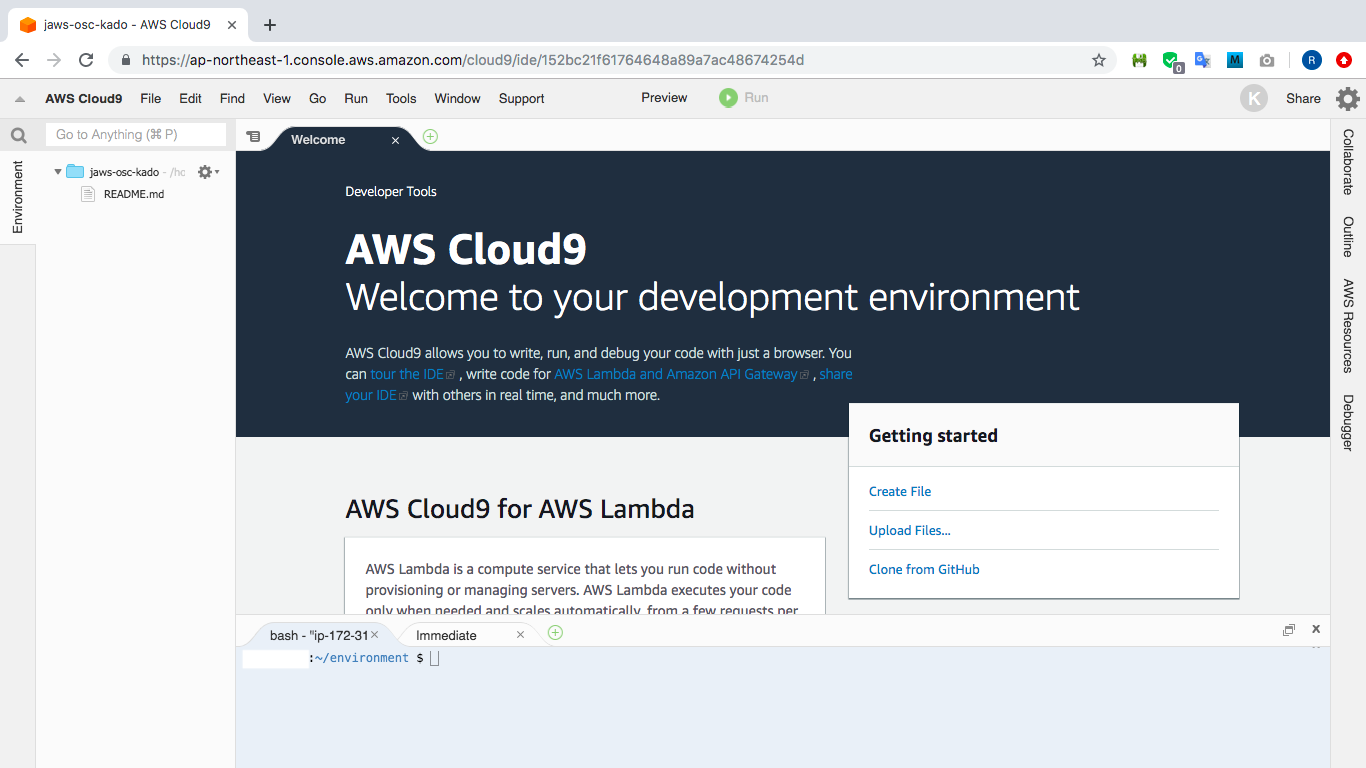Open the AWS Cloud9 menu
This screenshot has width=1366, height=768.
click(x=84, y=98)
